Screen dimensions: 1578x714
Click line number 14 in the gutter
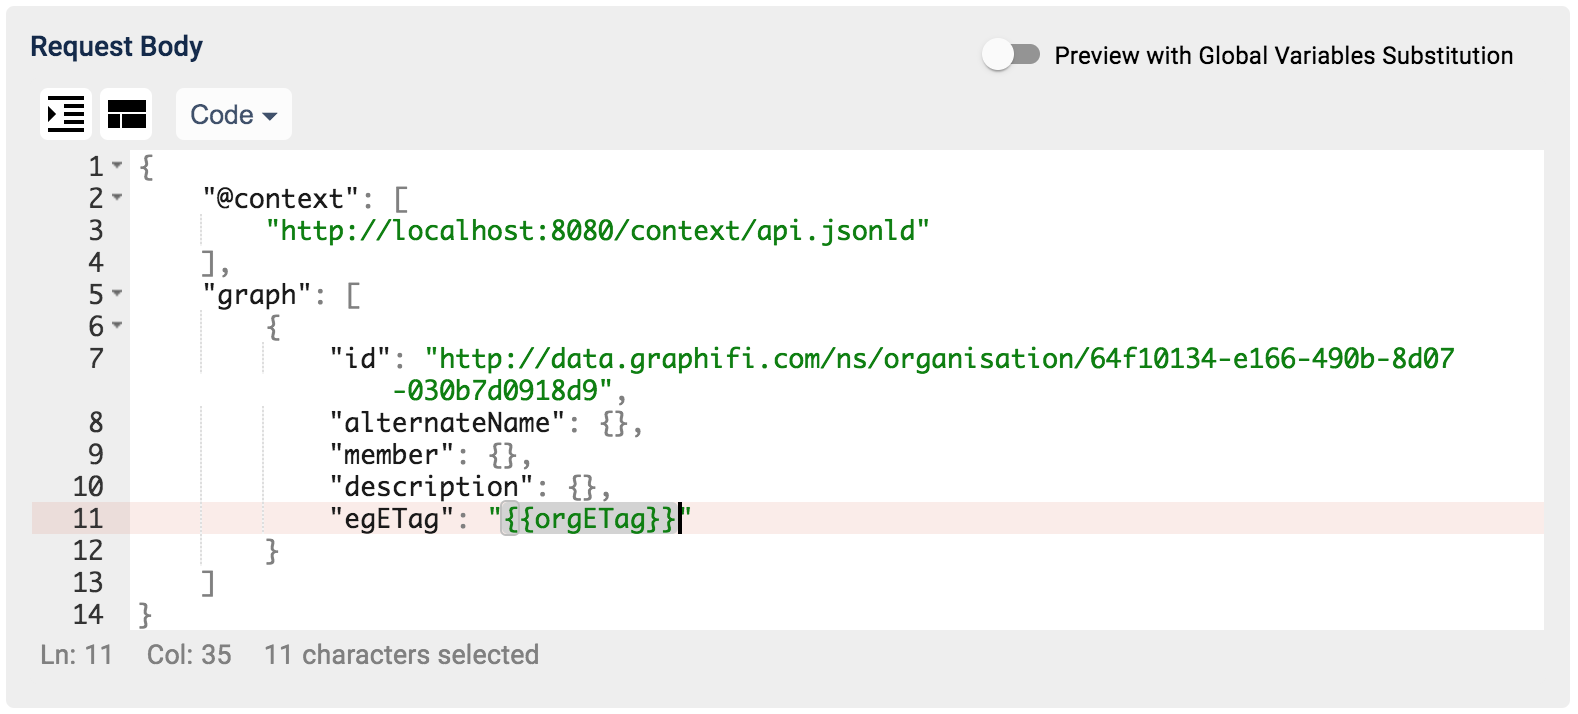(88, 615)
